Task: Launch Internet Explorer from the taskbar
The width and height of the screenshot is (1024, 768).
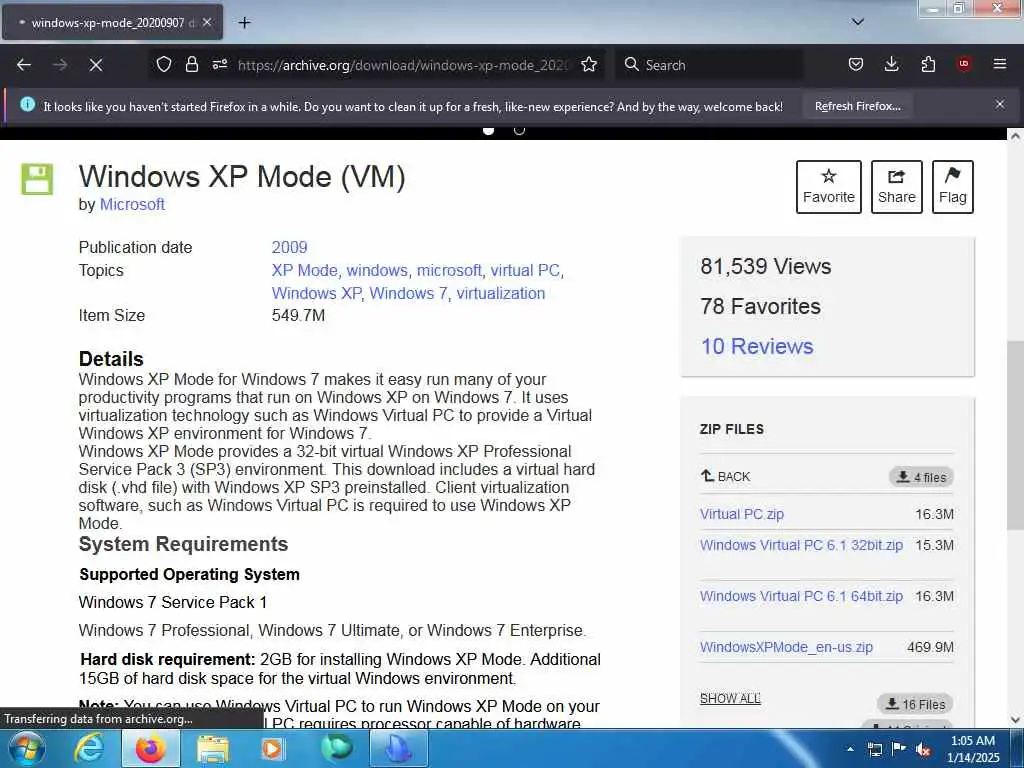Action: [88, 748]
